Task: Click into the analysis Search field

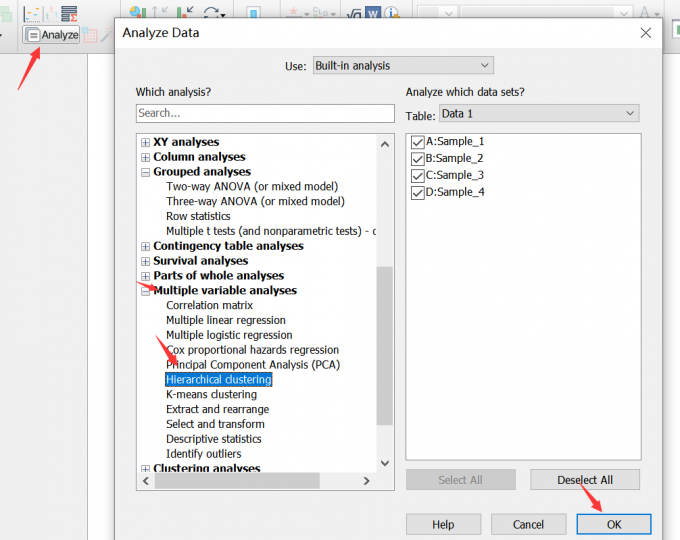Action: pos(264,114)
